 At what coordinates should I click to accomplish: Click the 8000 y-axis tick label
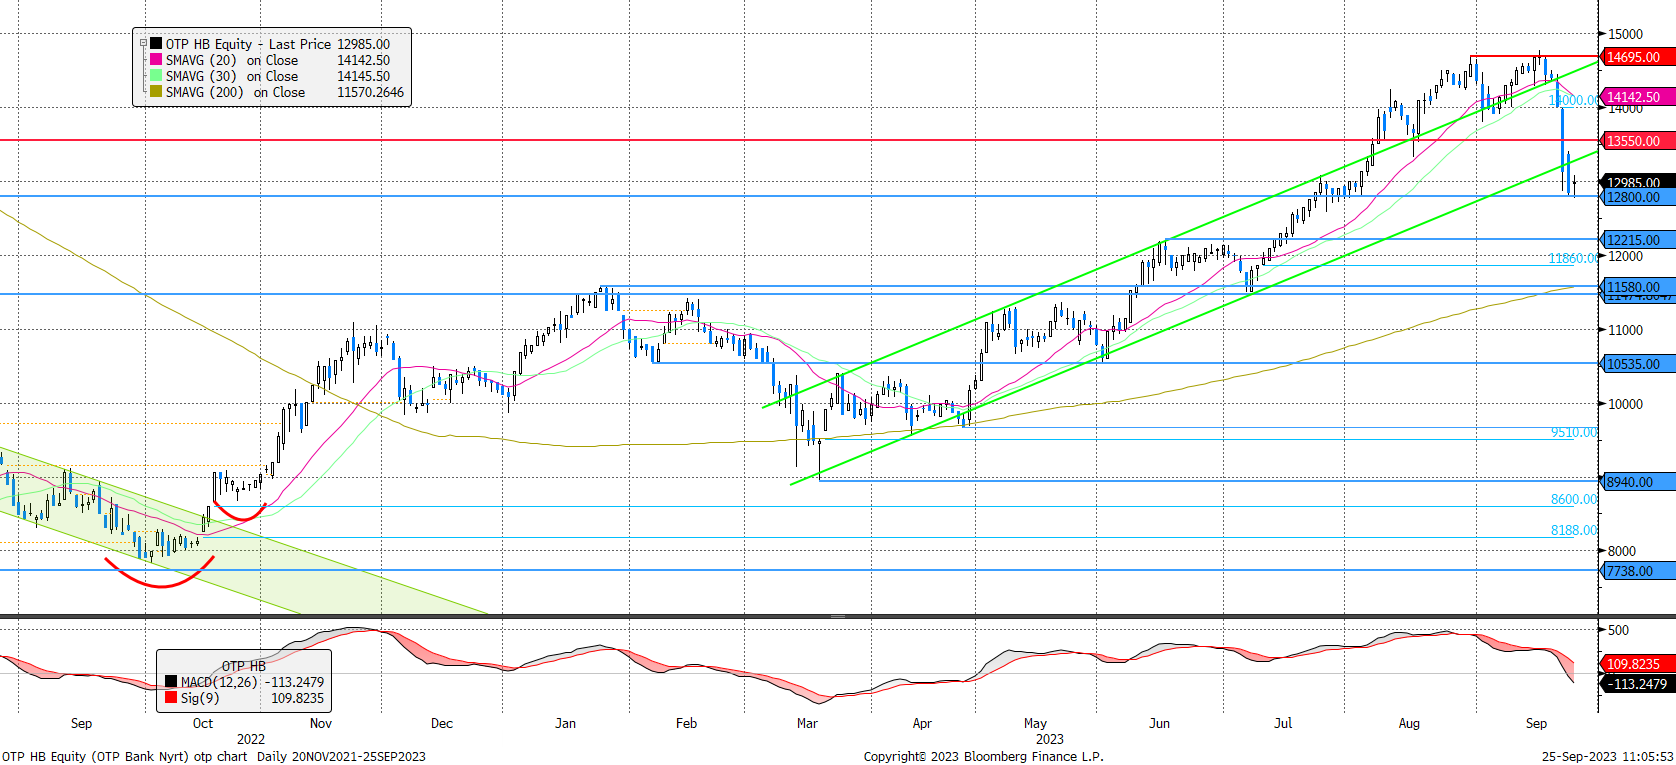click(x=1622, y=551)
